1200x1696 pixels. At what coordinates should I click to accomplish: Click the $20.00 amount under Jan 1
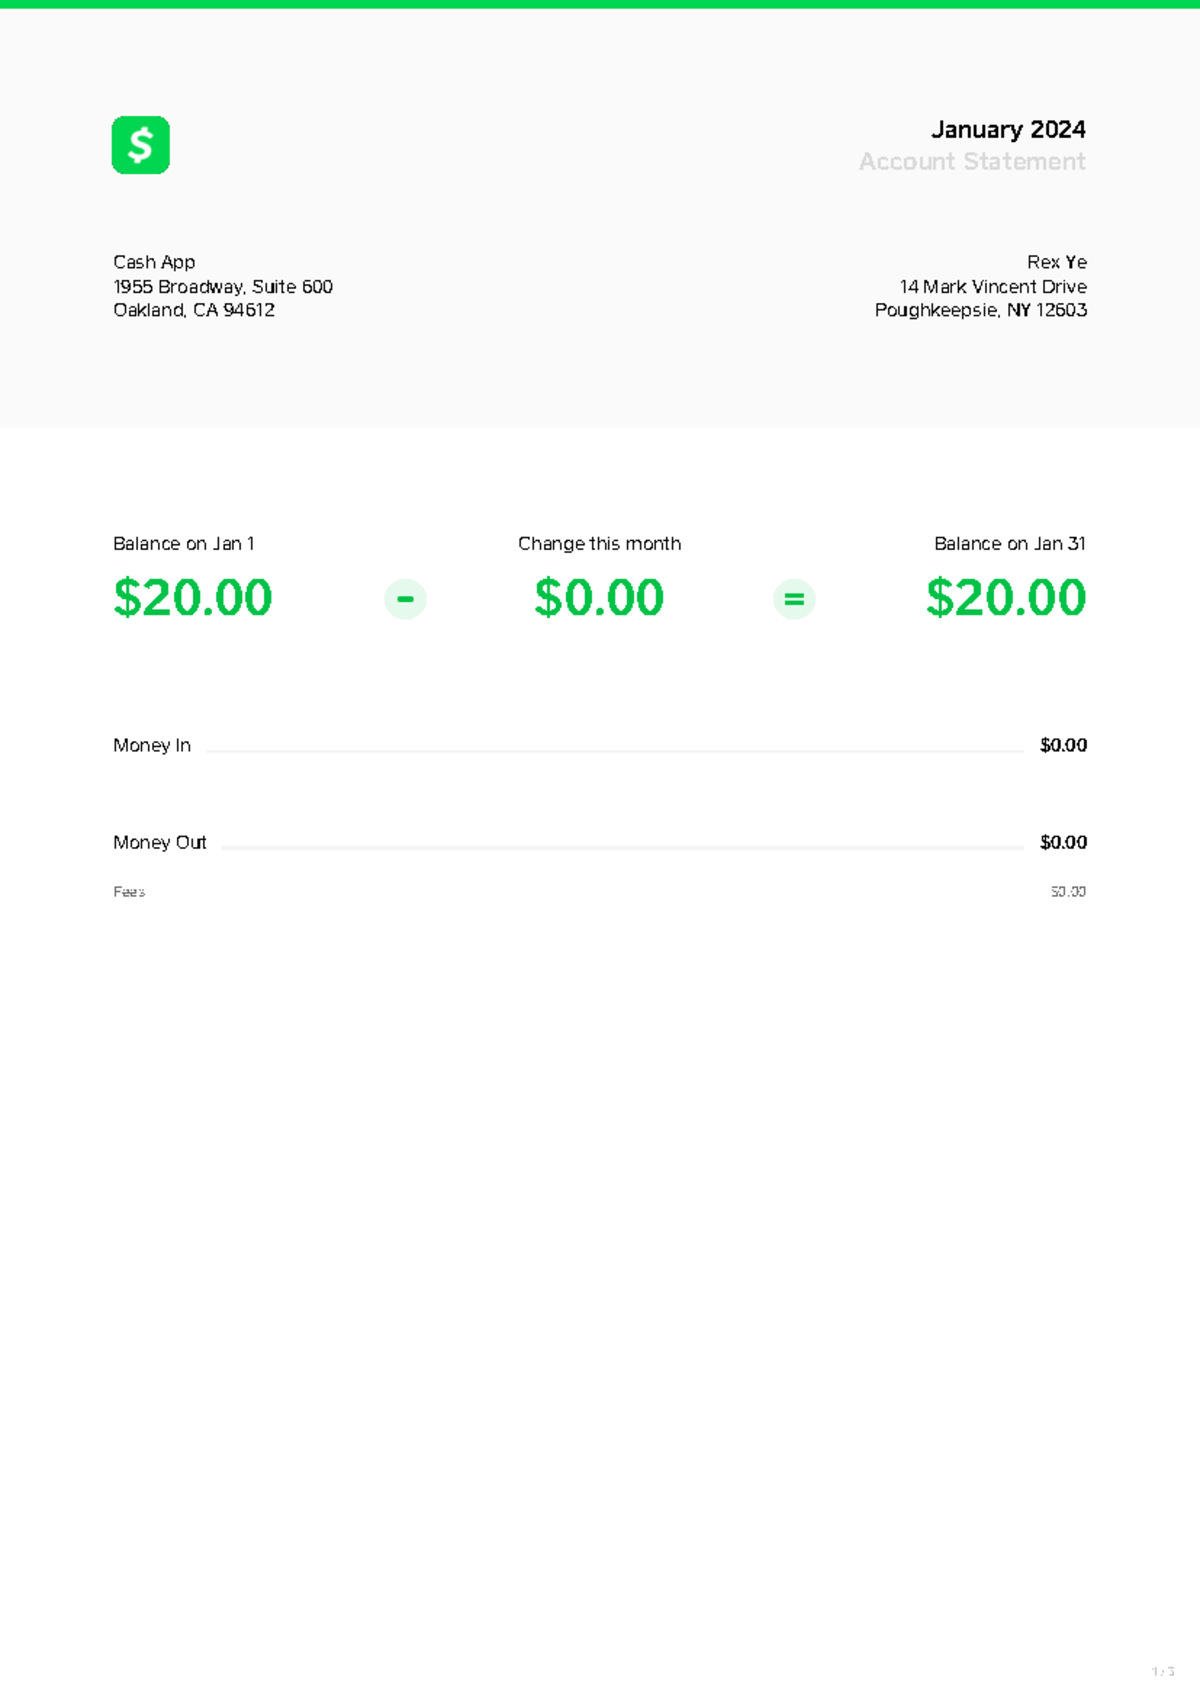[x=193, y=598]
